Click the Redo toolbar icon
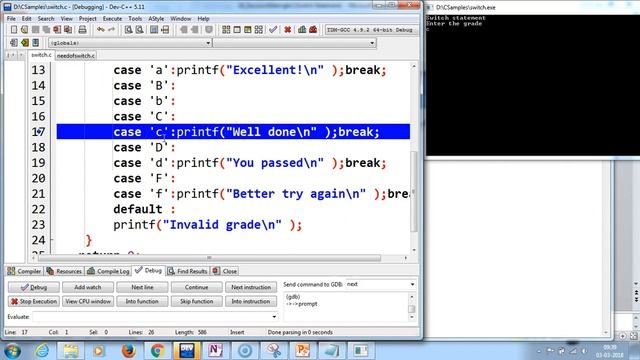This screenshot has width=640, height=360. pyautogui.click(x=111, y=30)
